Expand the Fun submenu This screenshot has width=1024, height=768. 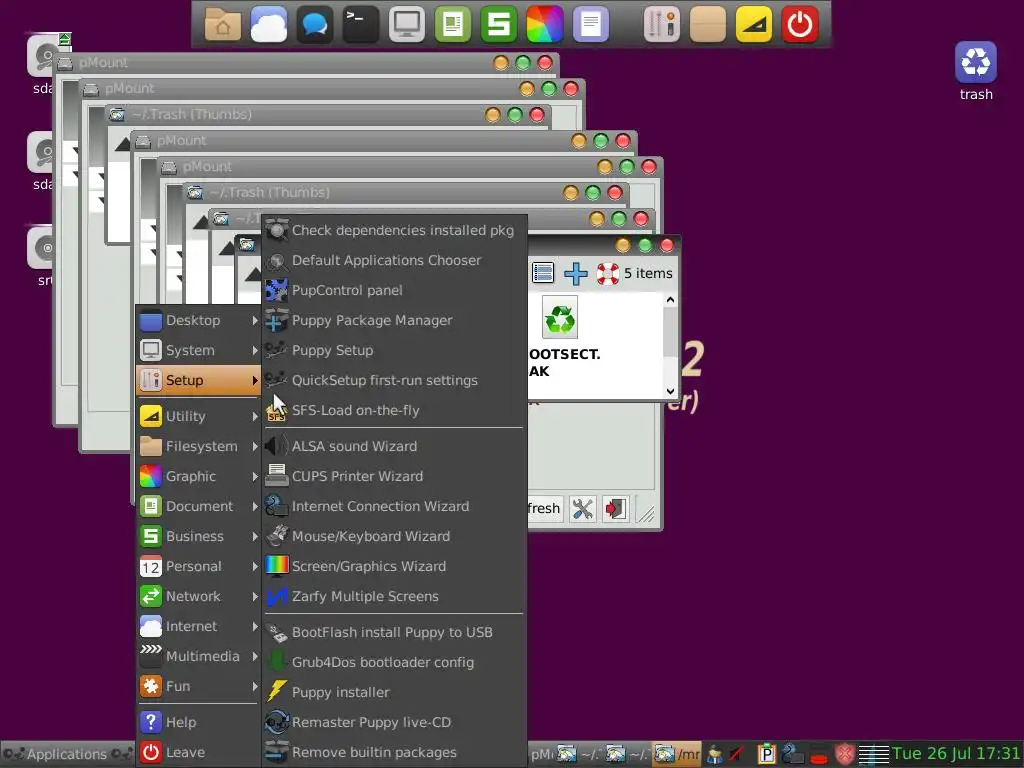[199, 686]
